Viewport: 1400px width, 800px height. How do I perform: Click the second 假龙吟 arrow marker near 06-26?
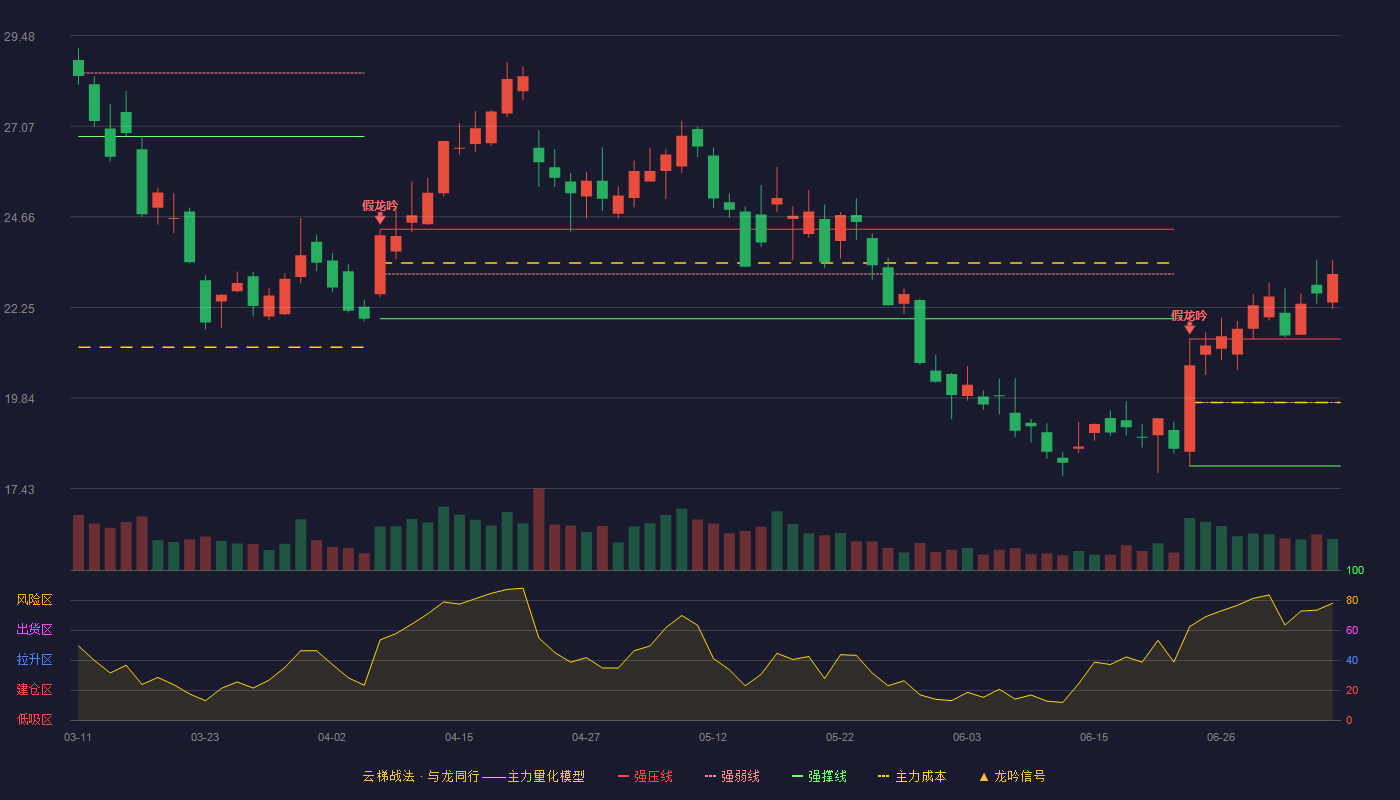[x=1190, y=328]
